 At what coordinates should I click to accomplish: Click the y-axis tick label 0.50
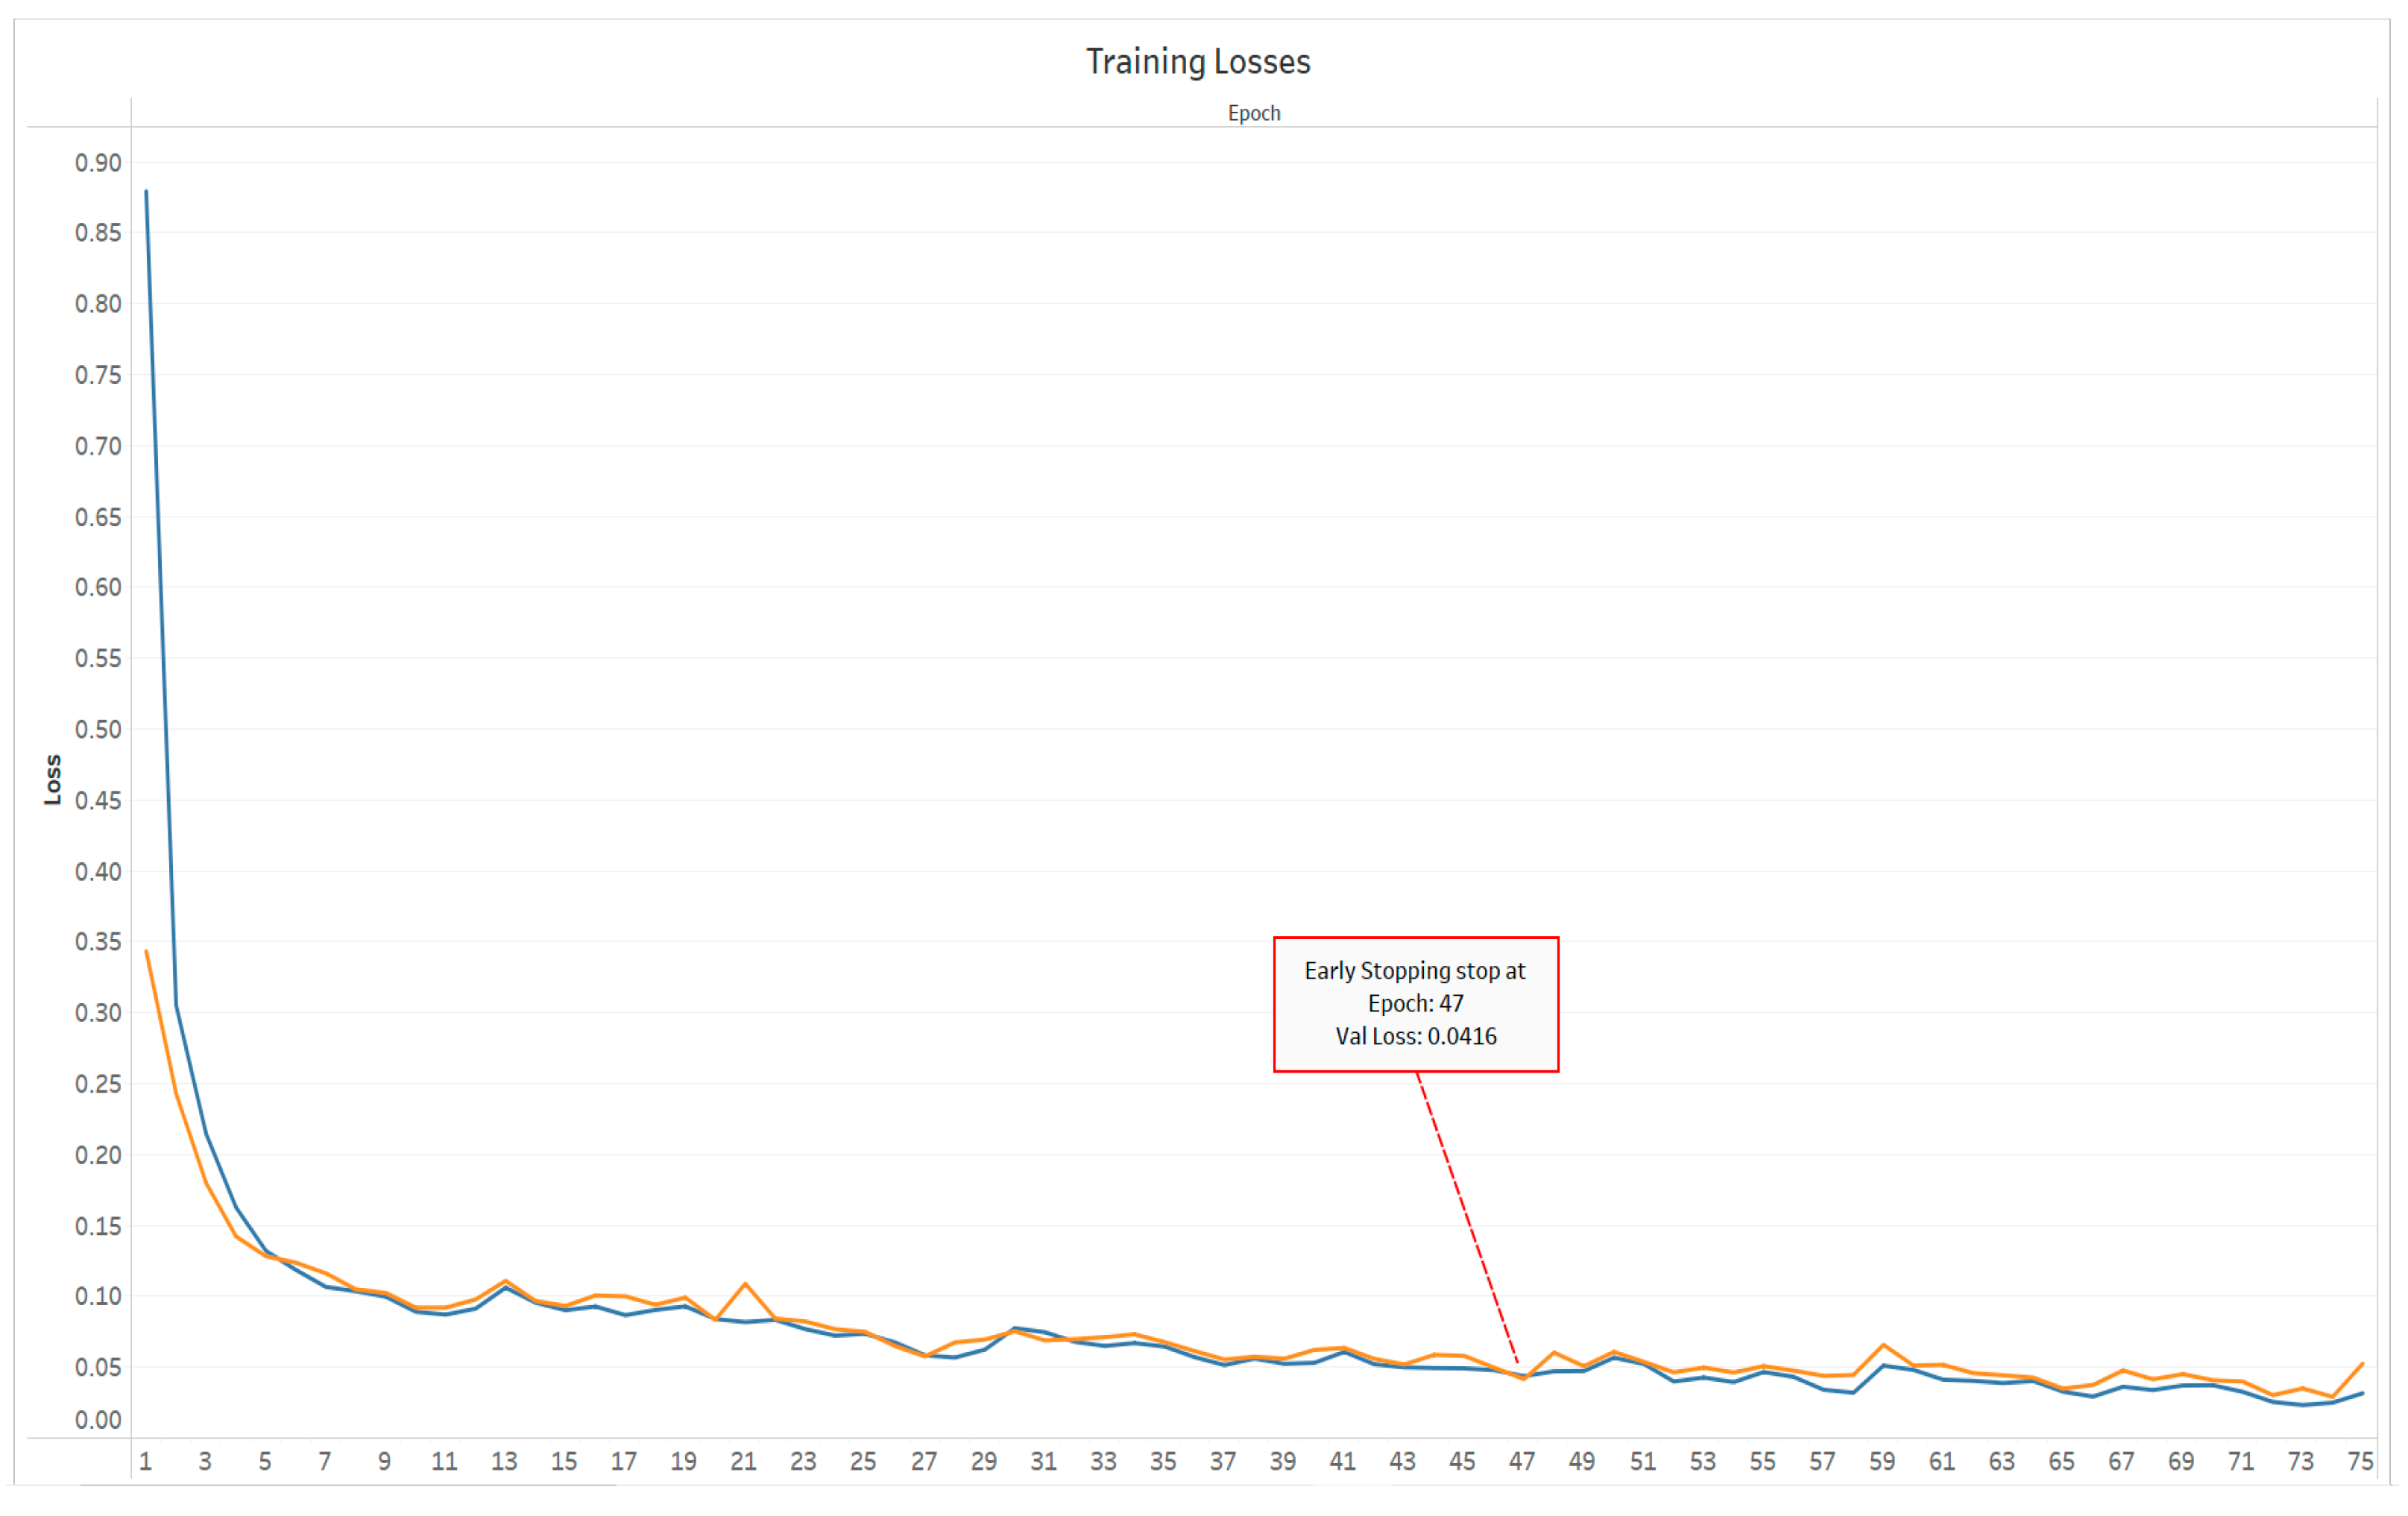[x=98, y=729]
